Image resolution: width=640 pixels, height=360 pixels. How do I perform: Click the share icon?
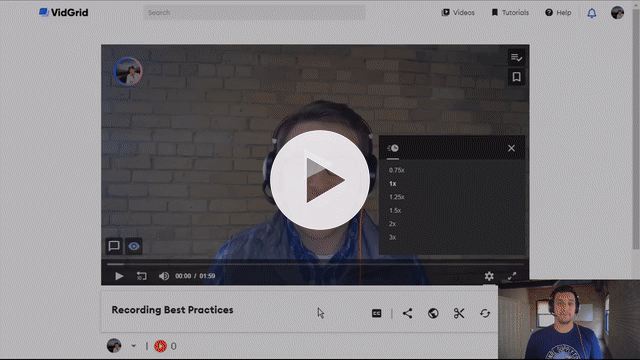(407, 313)
